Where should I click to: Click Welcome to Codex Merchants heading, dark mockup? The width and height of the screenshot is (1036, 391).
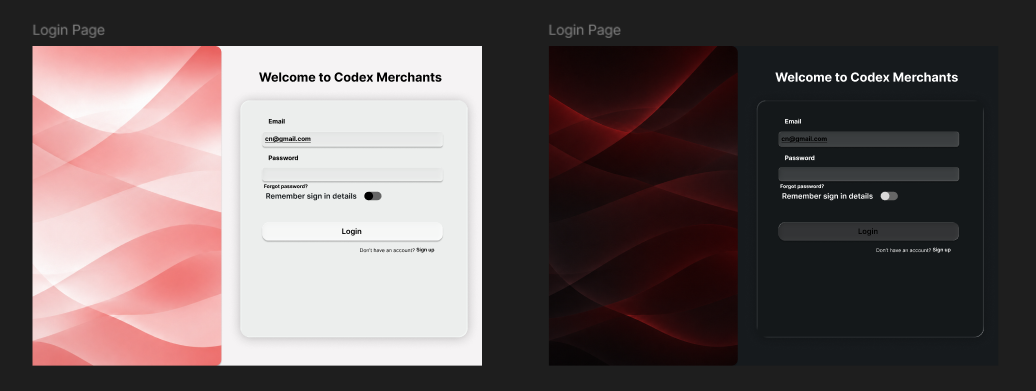pyautogui.click(x=866, y=77)
